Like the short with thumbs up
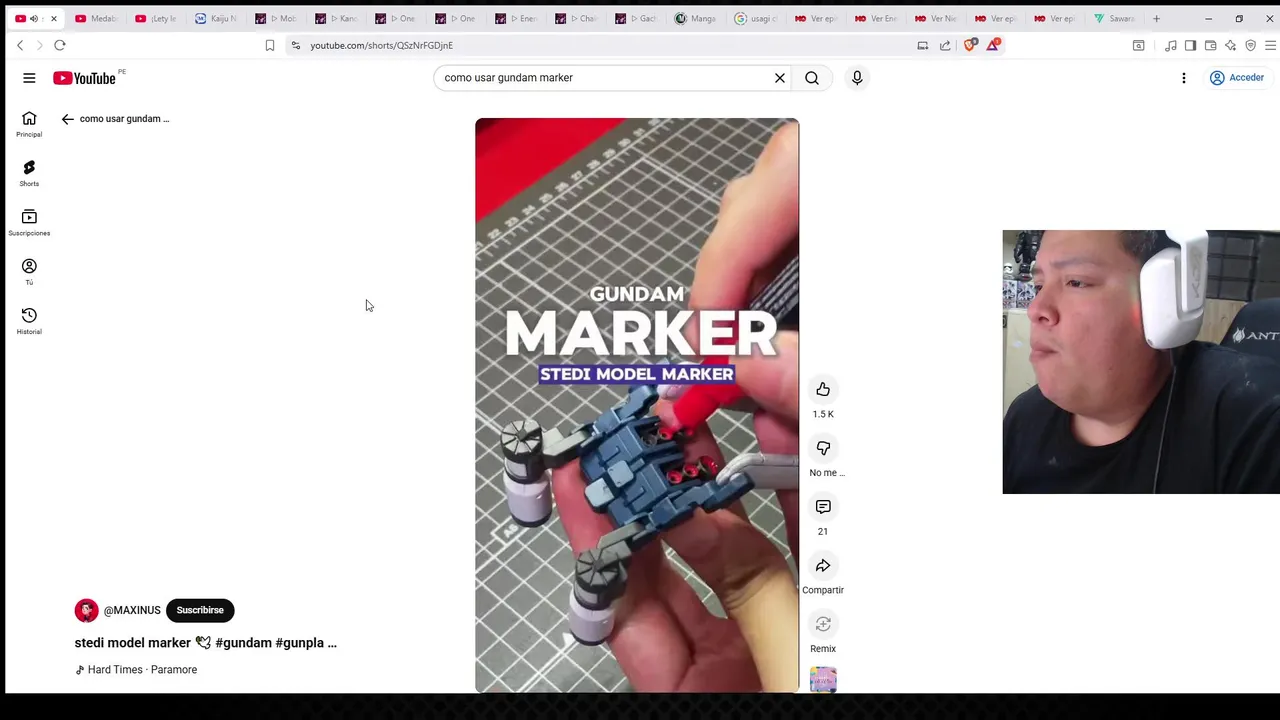Screen dimensions: 1280x720 click(823, 389)
